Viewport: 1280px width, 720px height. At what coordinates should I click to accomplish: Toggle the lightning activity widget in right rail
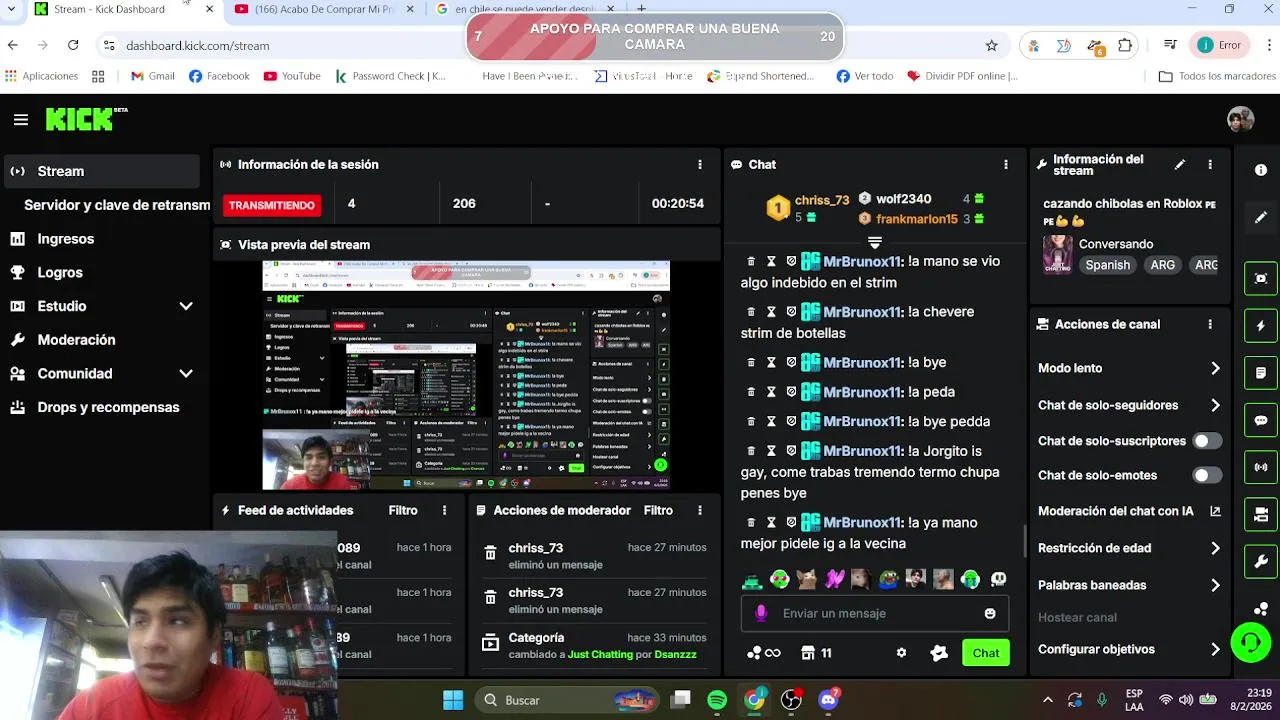pyautogui.click(x=1261, y=326)
